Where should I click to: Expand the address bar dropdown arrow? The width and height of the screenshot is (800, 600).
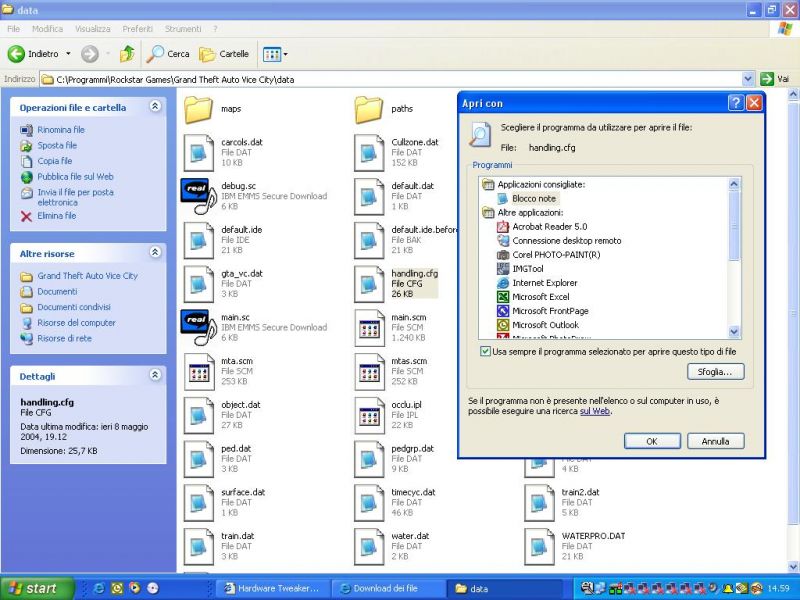tap(747, 79)
